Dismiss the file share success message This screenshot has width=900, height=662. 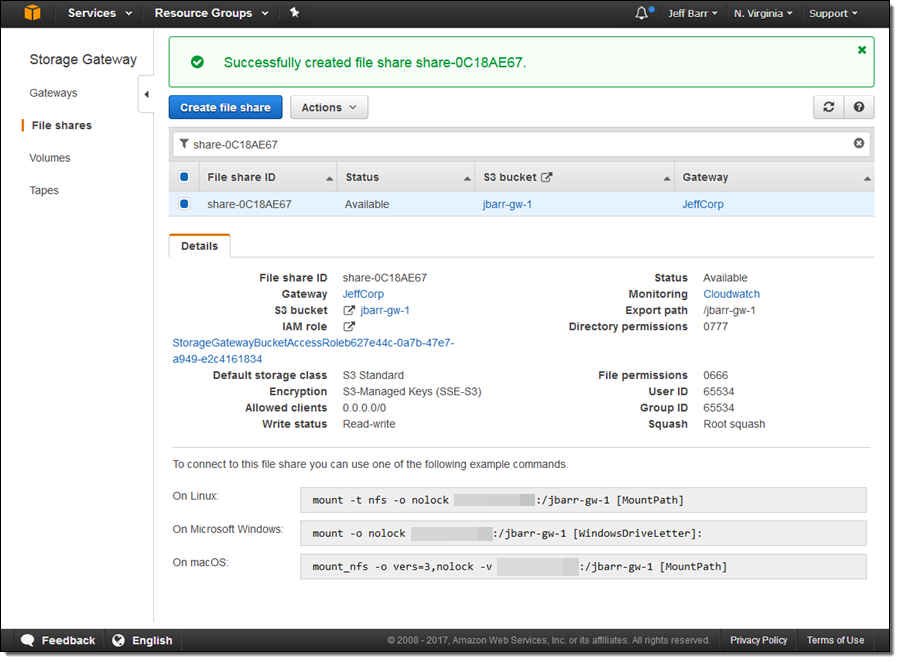click(862, 49)
